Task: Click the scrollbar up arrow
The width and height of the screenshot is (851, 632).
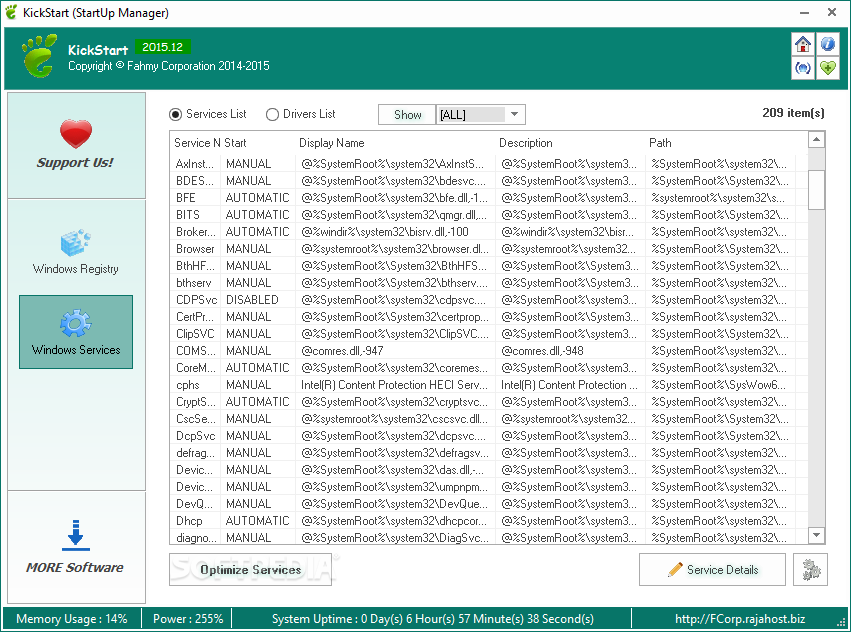Action: pos(816,140)
